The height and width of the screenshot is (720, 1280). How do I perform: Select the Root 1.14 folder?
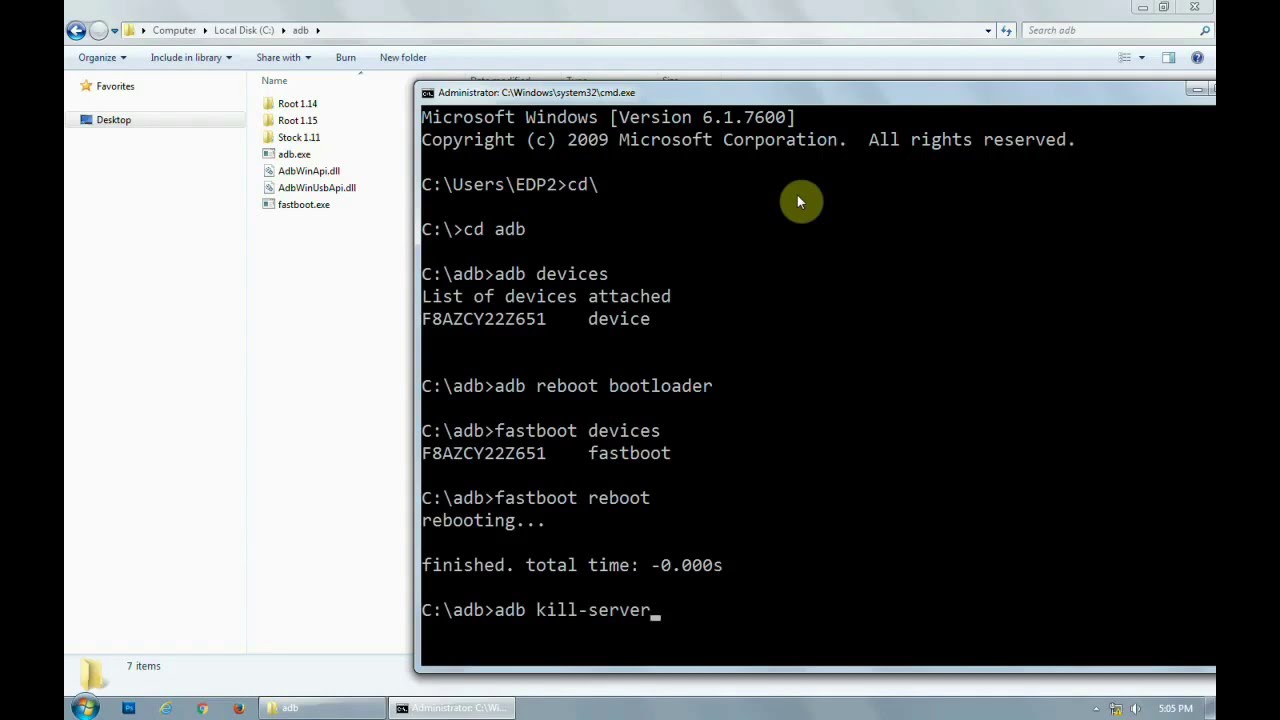297,104
